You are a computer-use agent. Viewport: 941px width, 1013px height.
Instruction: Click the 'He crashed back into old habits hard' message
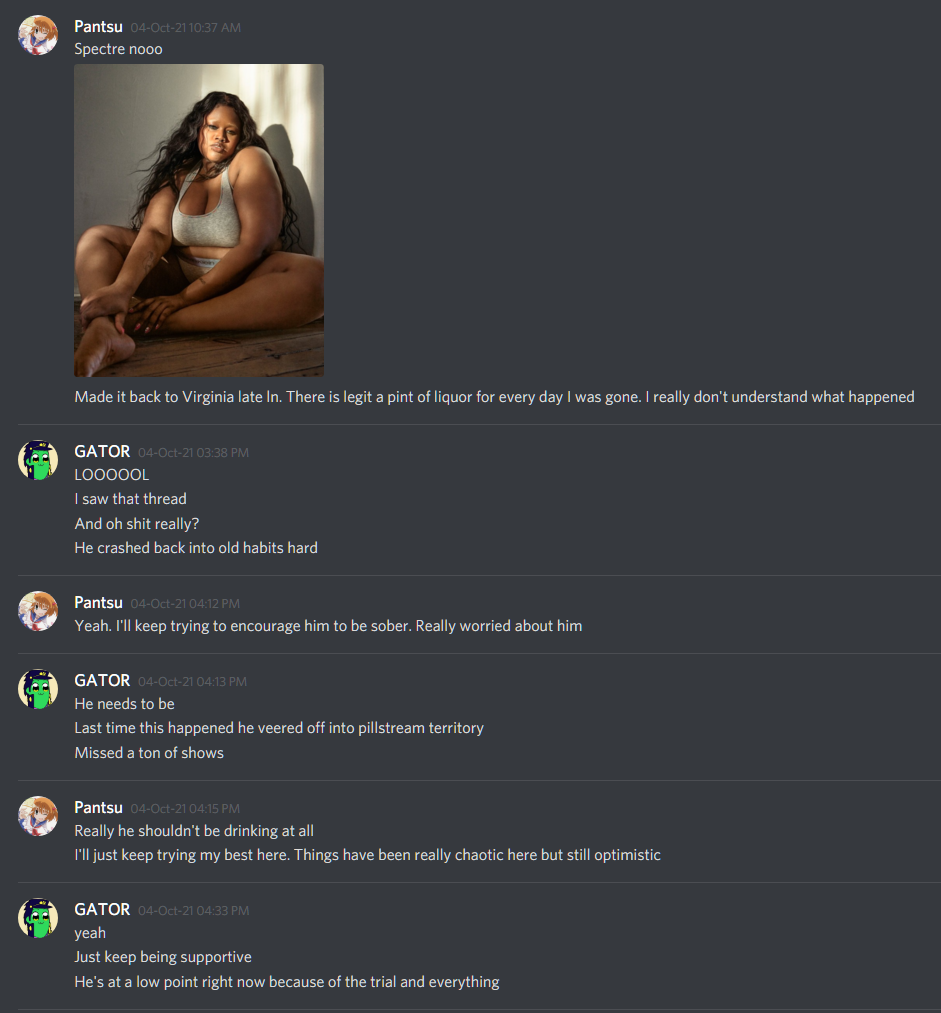click(x=196, y=548)
